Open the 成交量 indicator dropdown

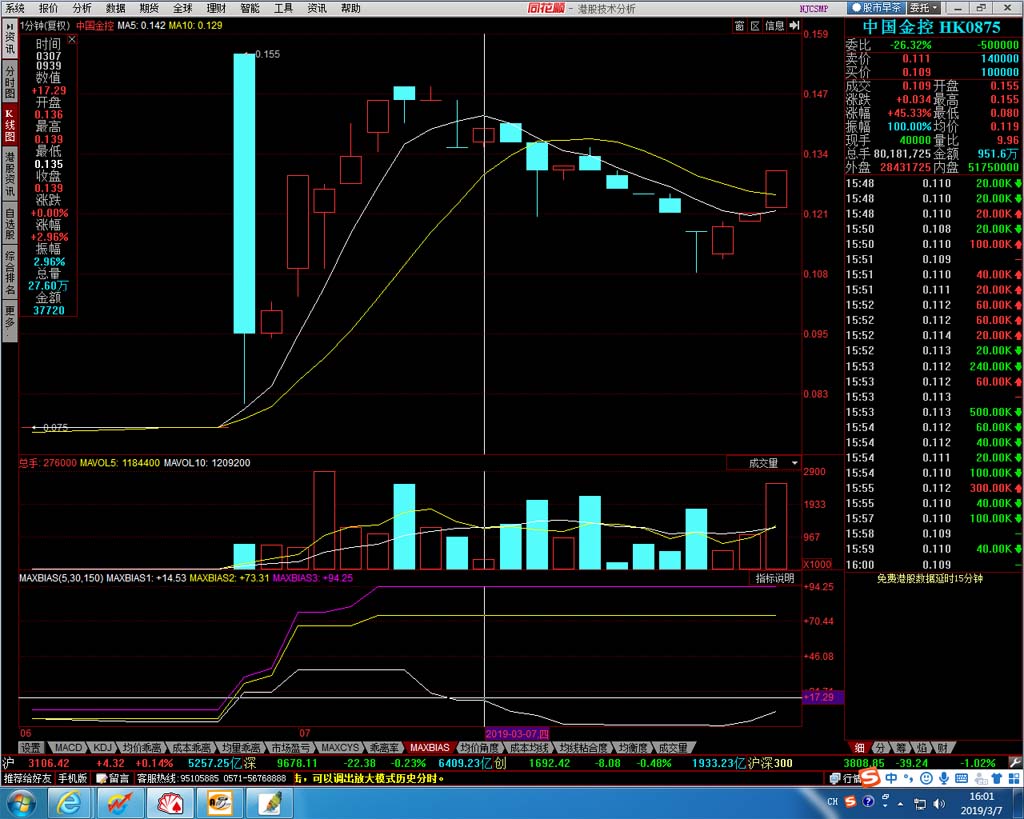pos(764,463)
